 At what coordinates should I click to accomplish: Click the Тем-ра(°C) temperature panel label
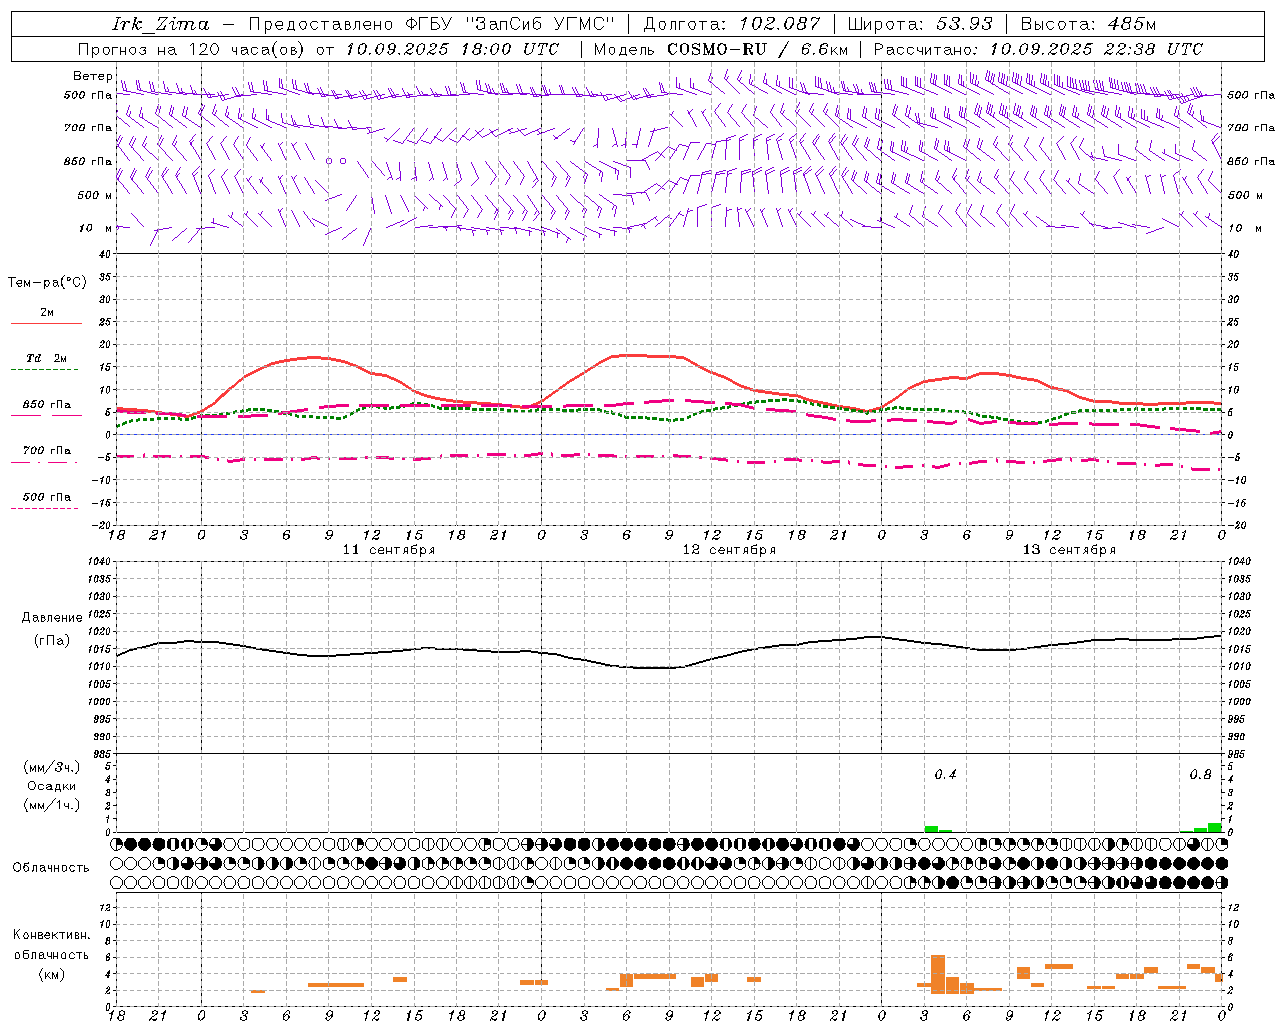47,283
